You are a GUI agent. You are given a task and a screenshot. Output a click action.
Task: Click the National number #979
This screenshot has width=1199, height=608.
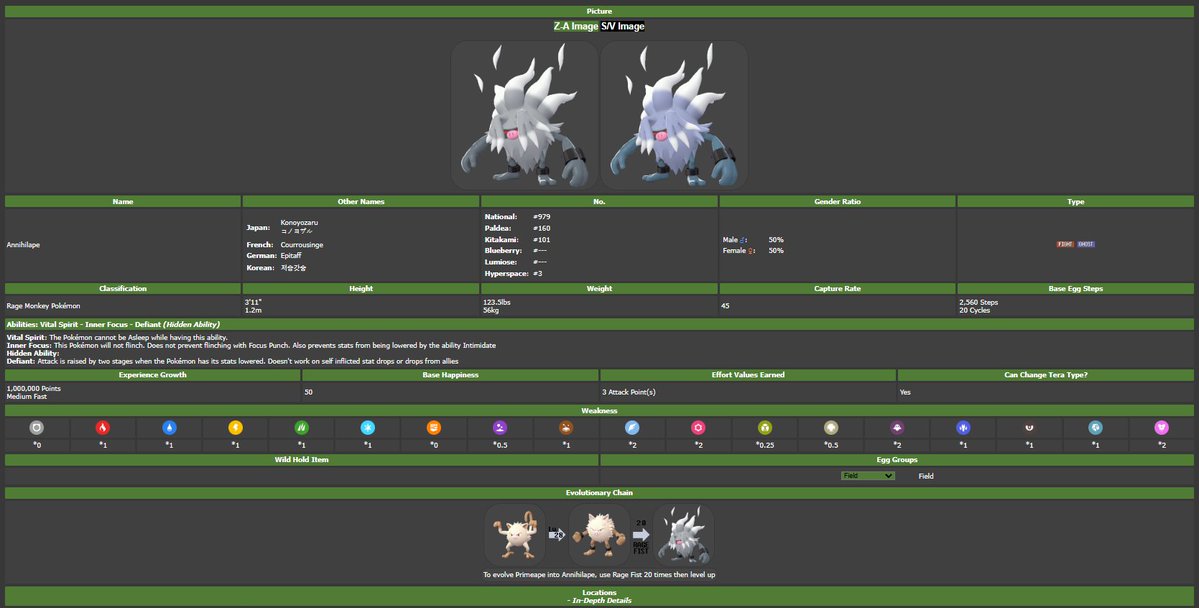pyautogui.click(x=541, y=216)
